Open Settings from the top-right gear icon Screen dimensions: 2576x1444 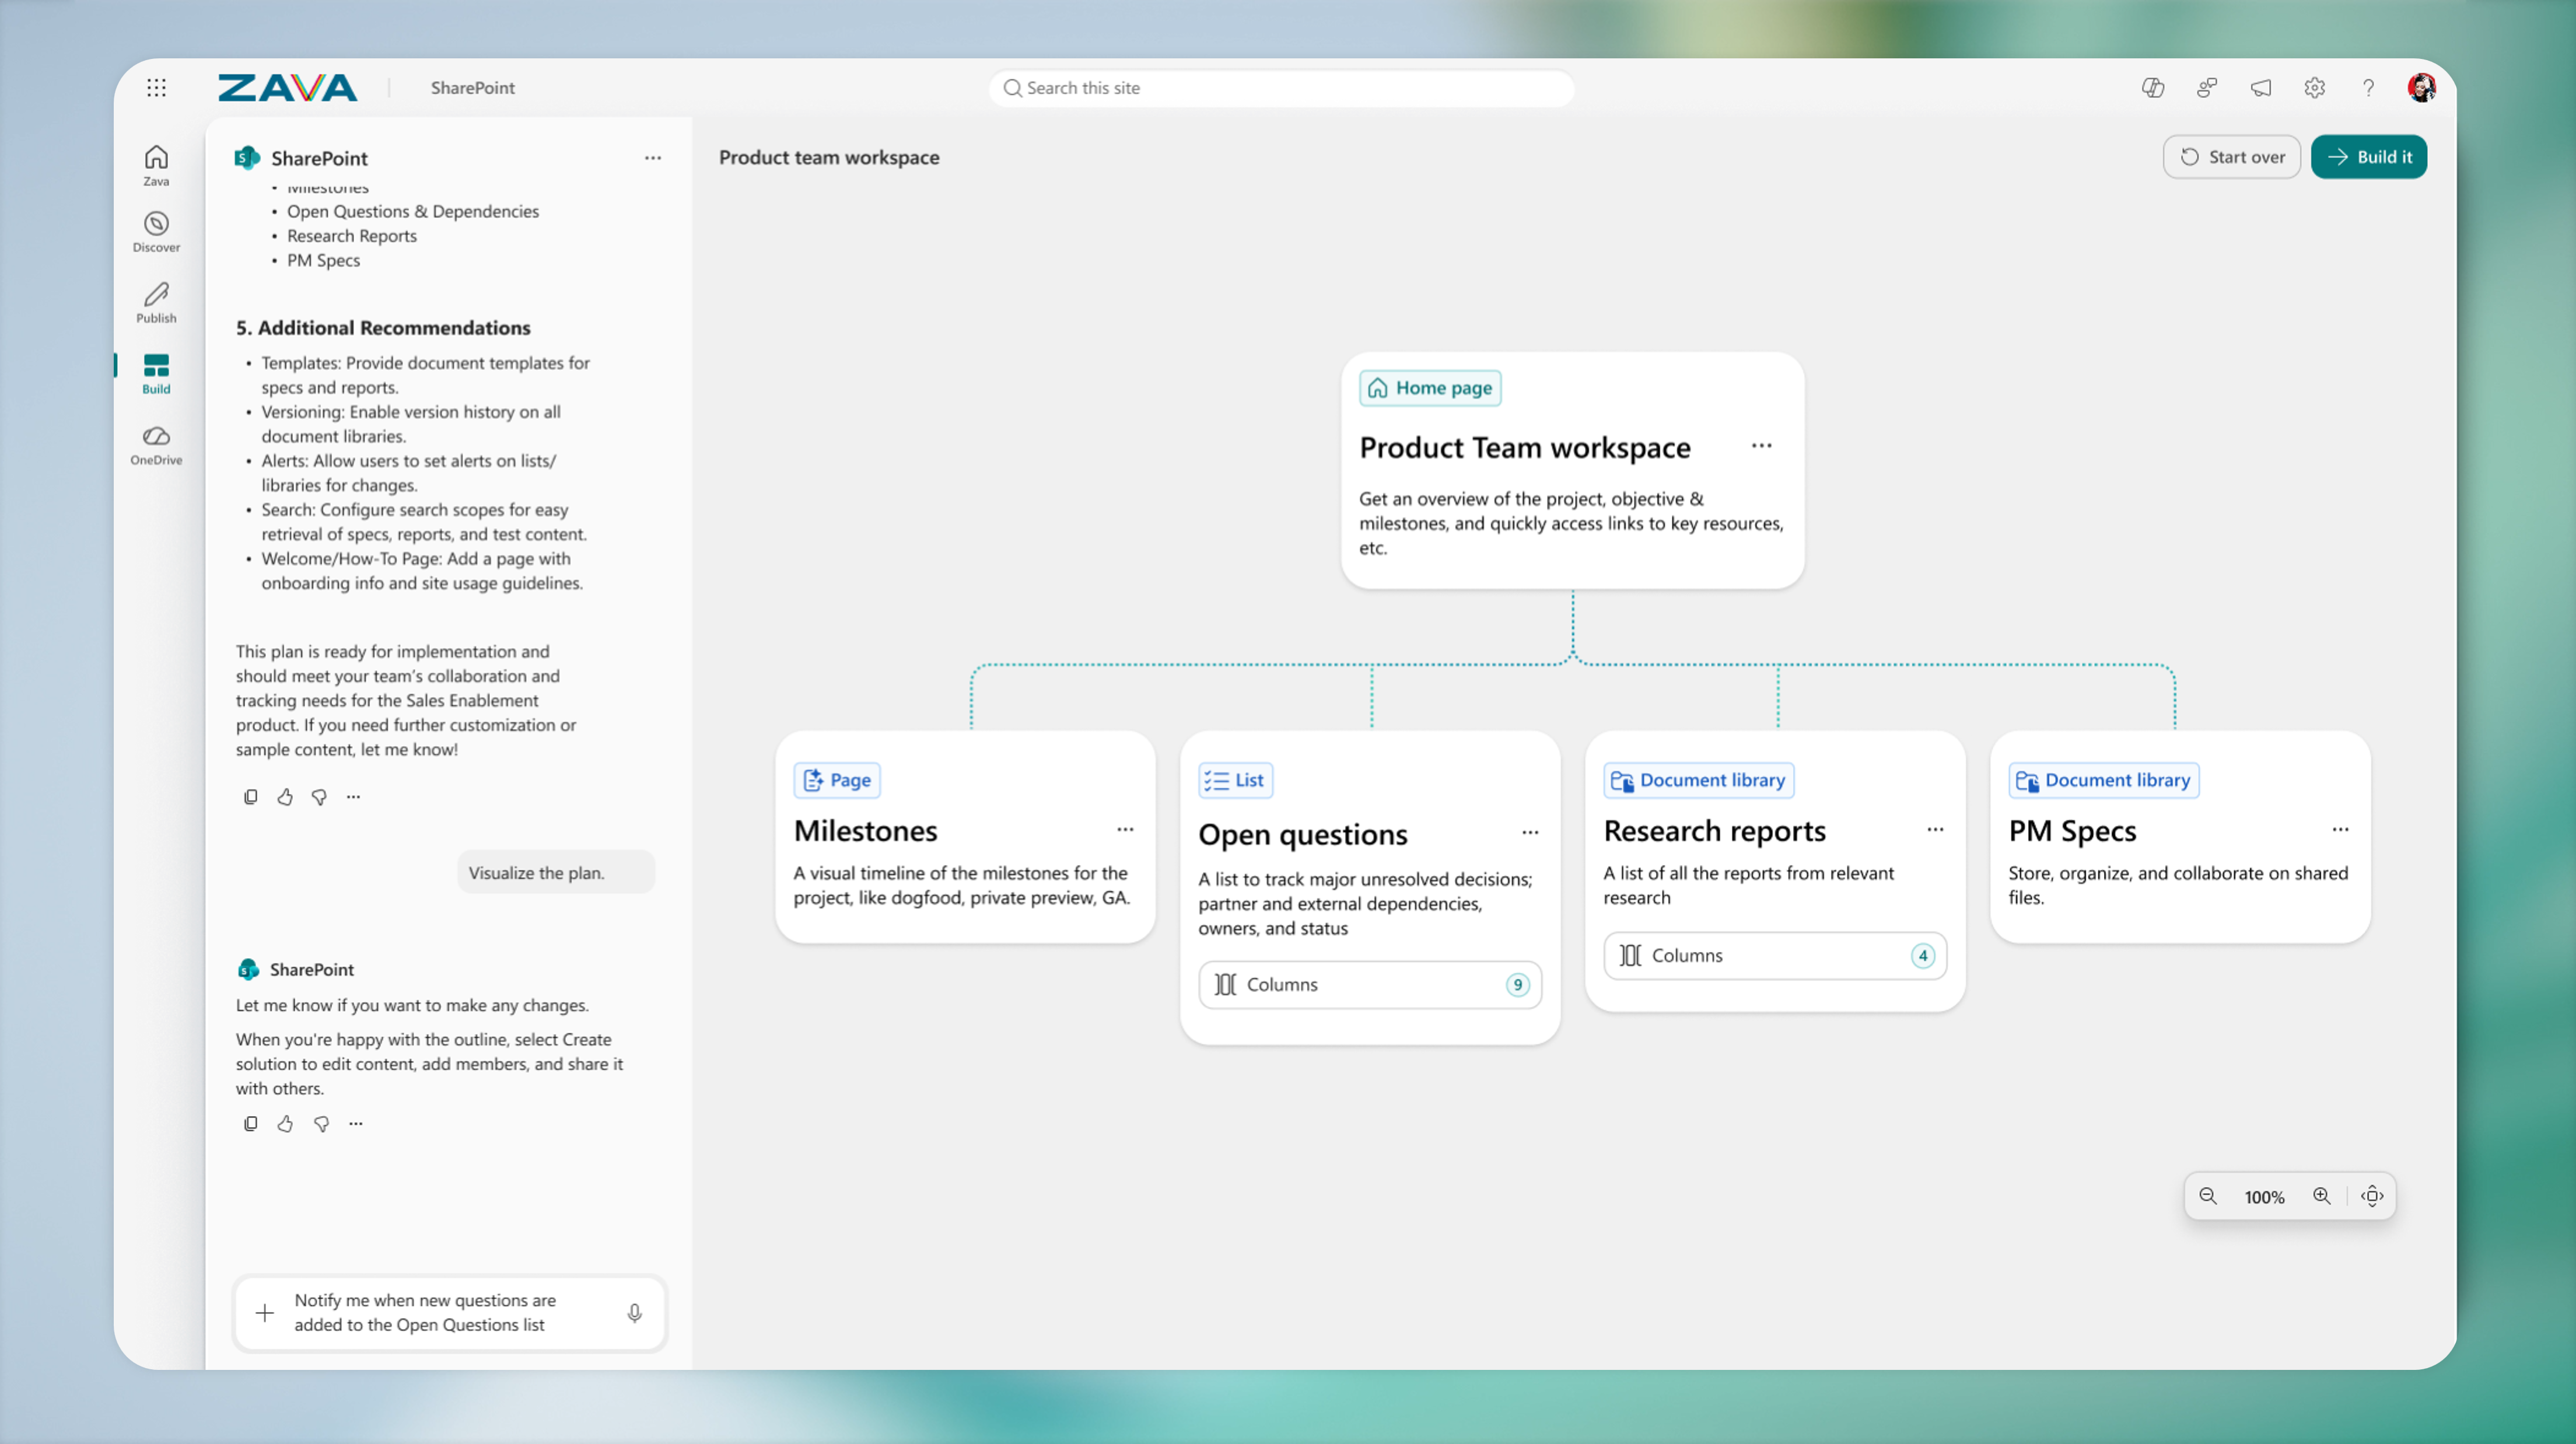[2314, 88]
